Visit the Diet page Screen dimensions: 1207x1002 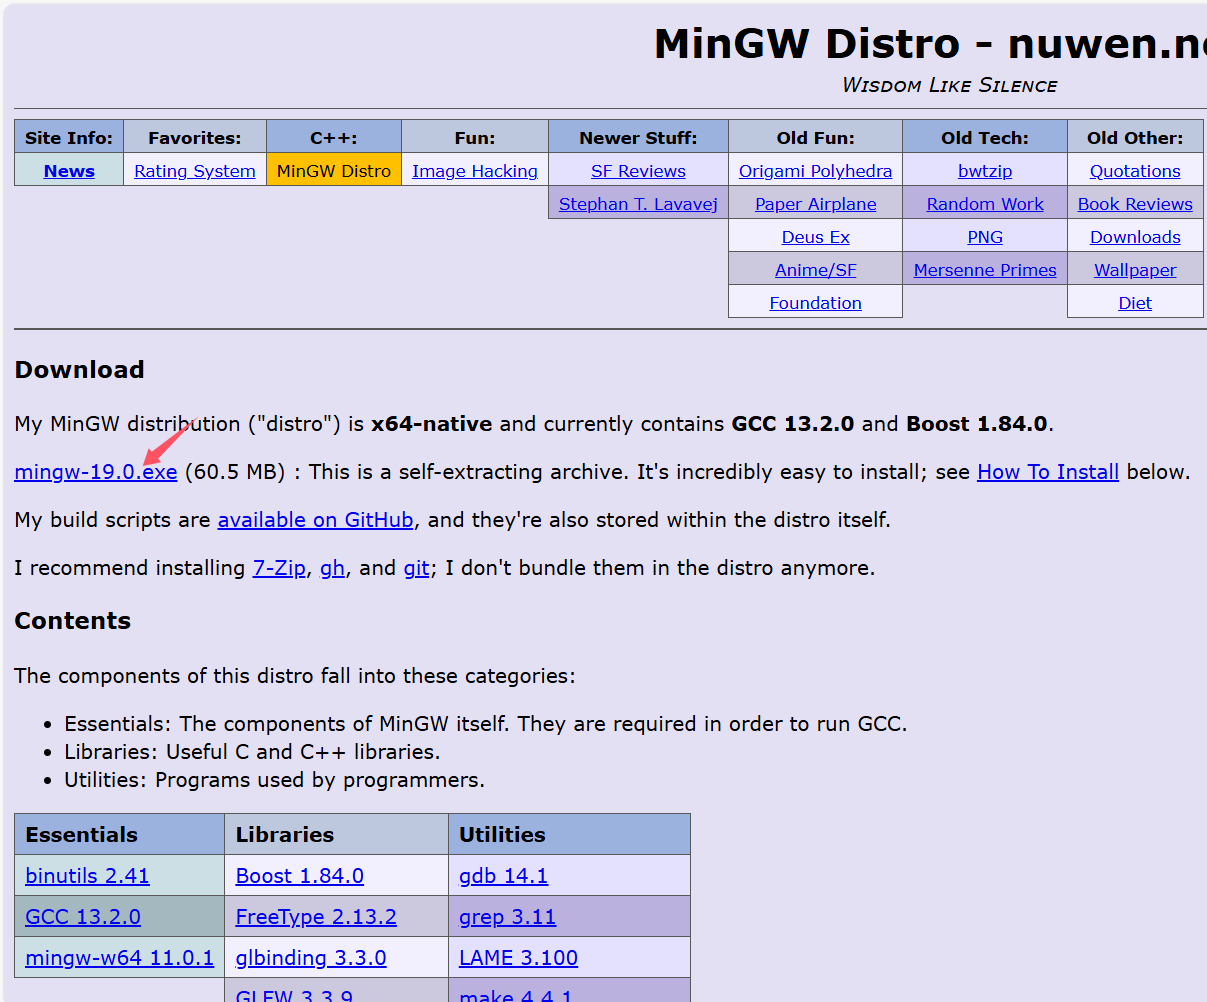(x=1135, y=303)
